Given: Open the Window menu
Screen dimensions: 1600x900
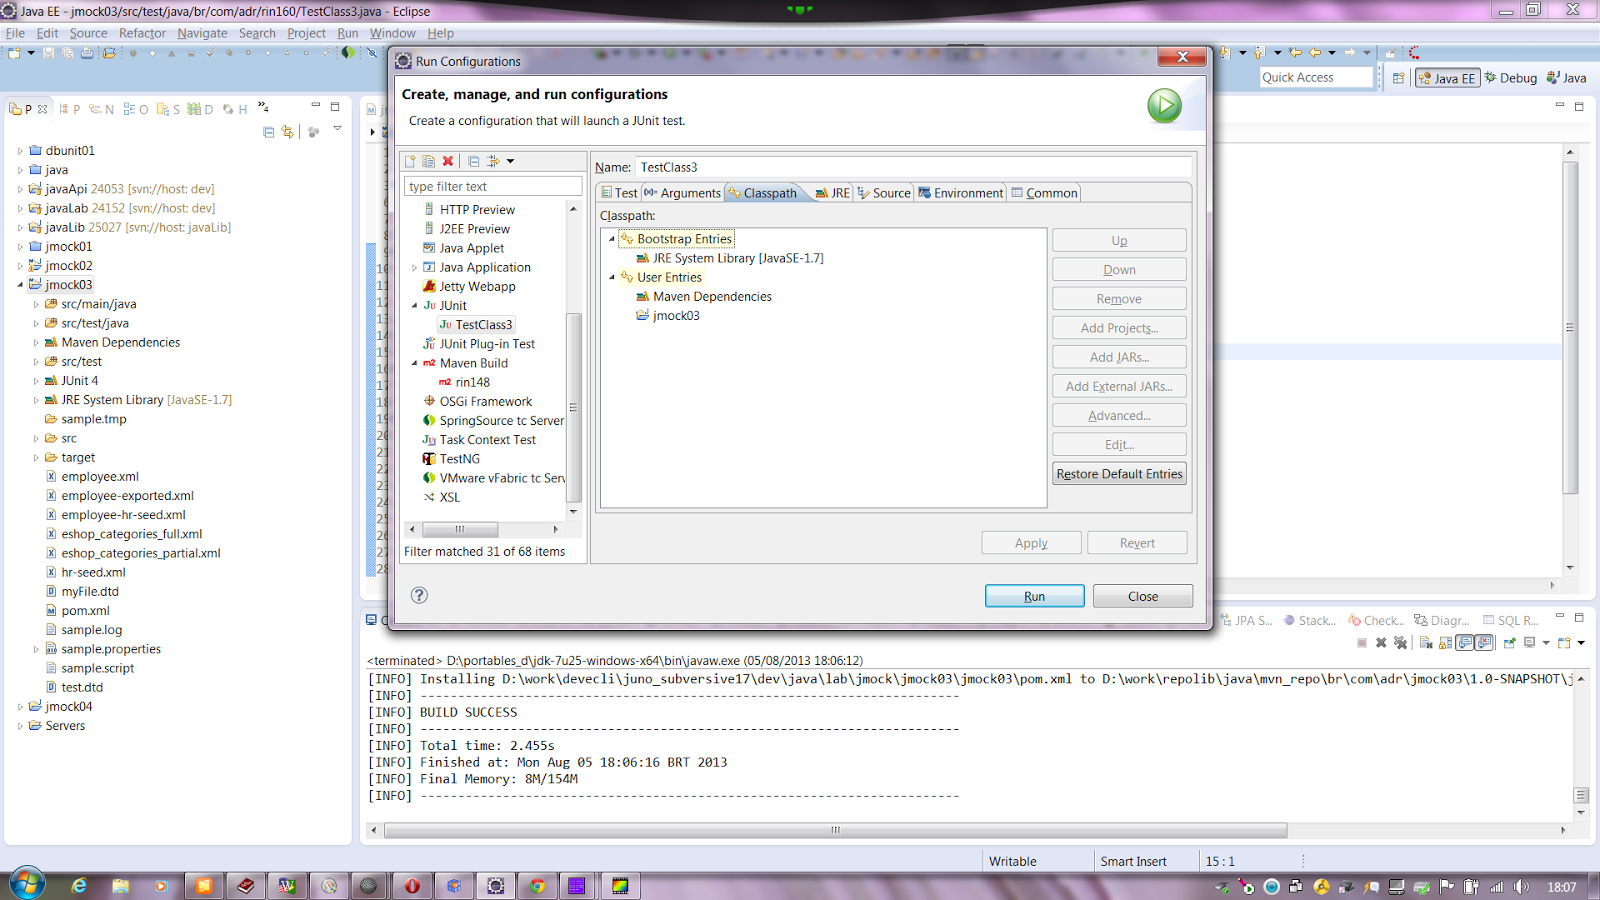Looking at the screenshot, I should coord(392,33).
